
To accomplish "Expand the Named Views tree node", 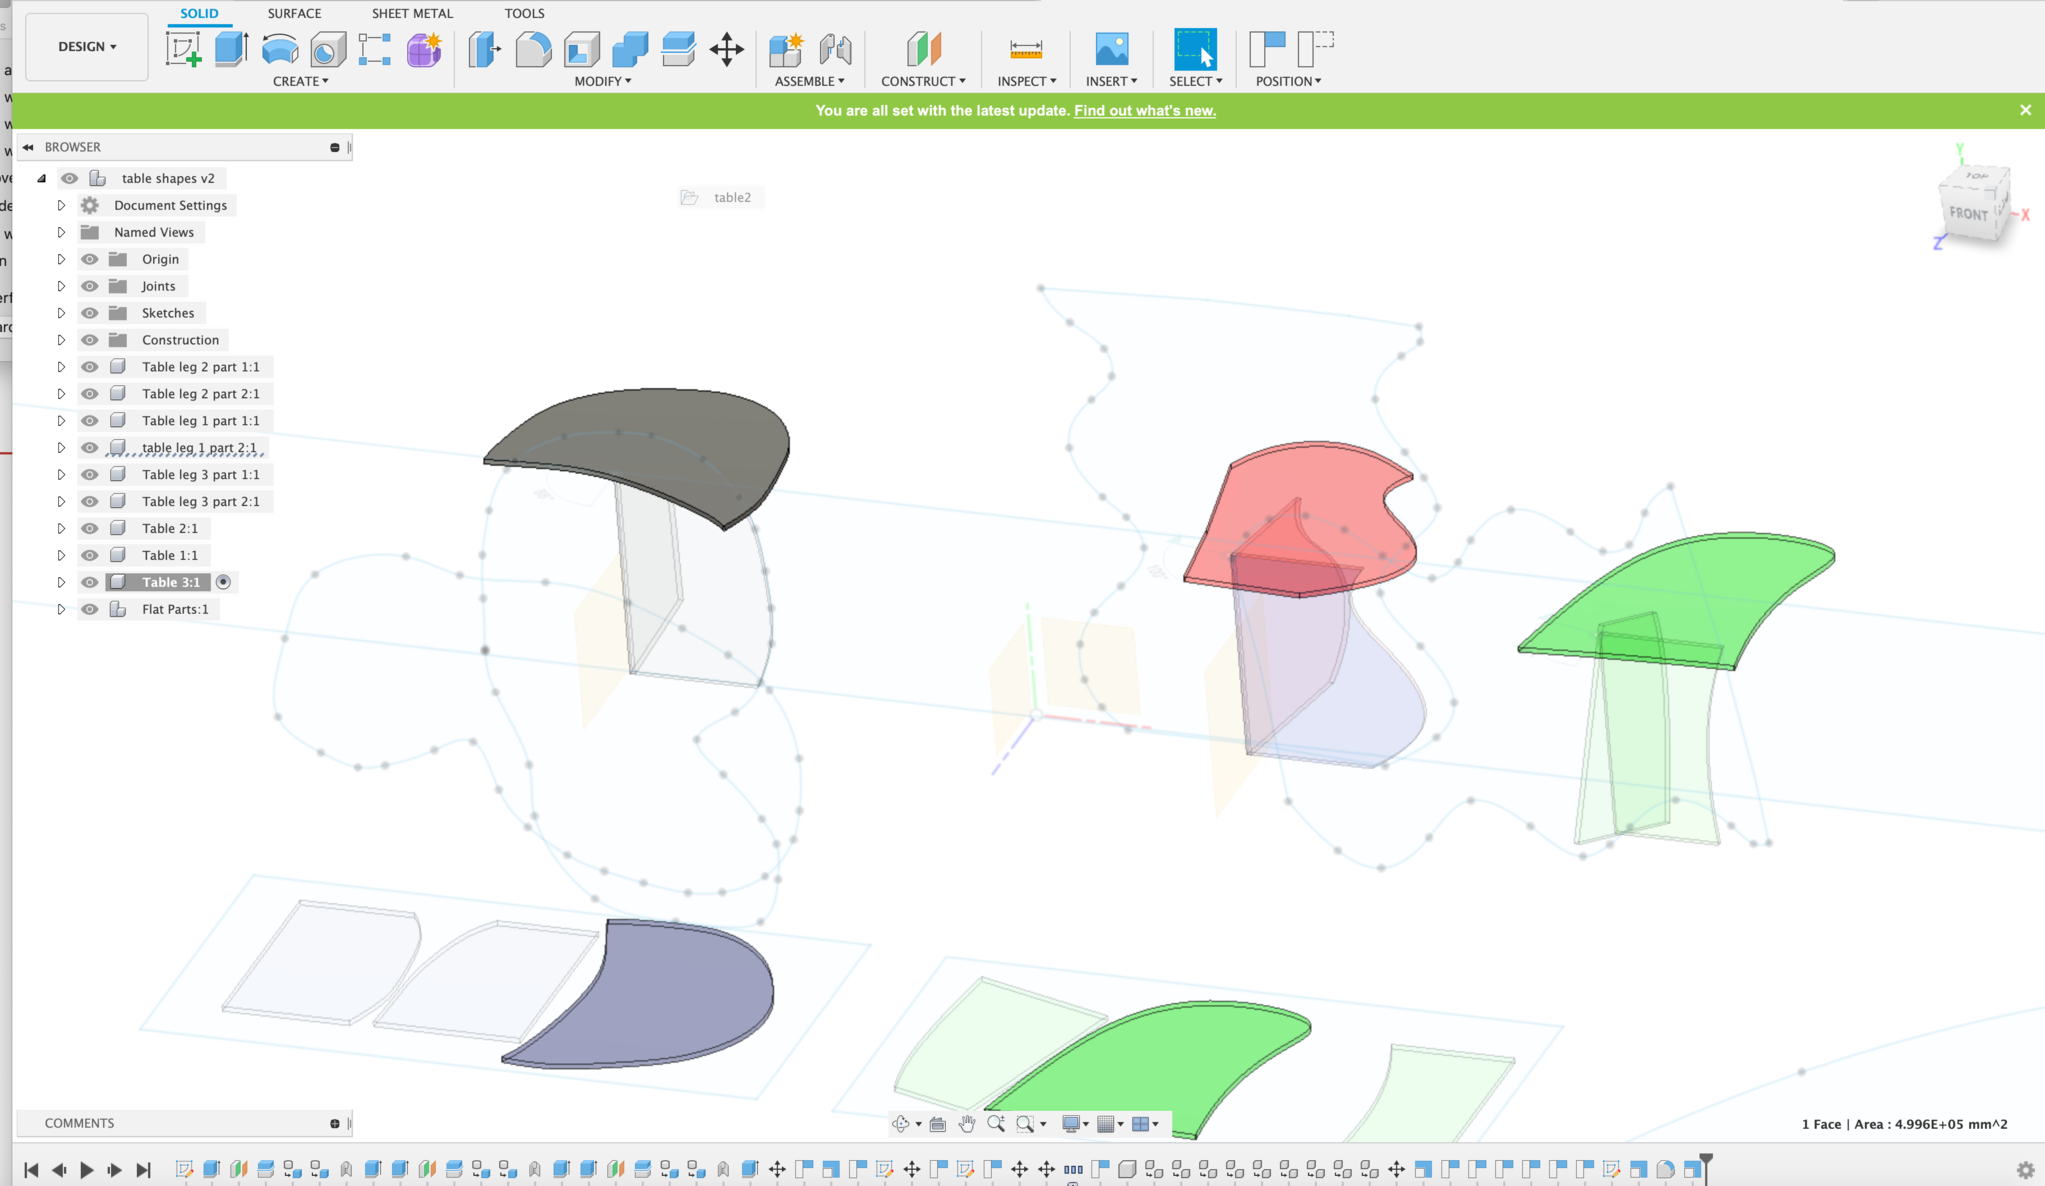I will coord(61,232).
